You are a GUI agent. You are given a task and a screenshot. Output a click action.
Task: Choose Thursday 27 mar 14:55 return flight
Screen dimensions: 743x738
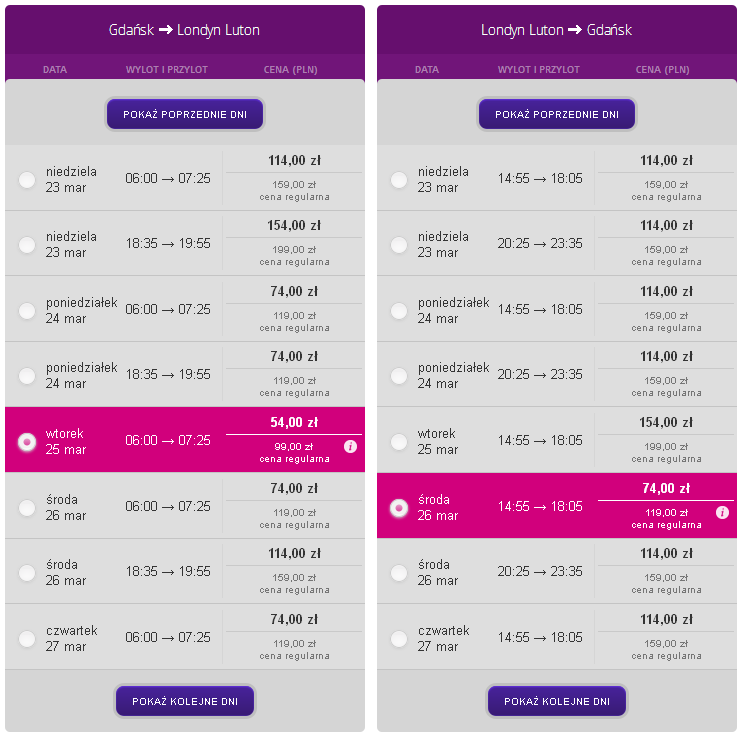pyautogui.click(x=399, y=638)
